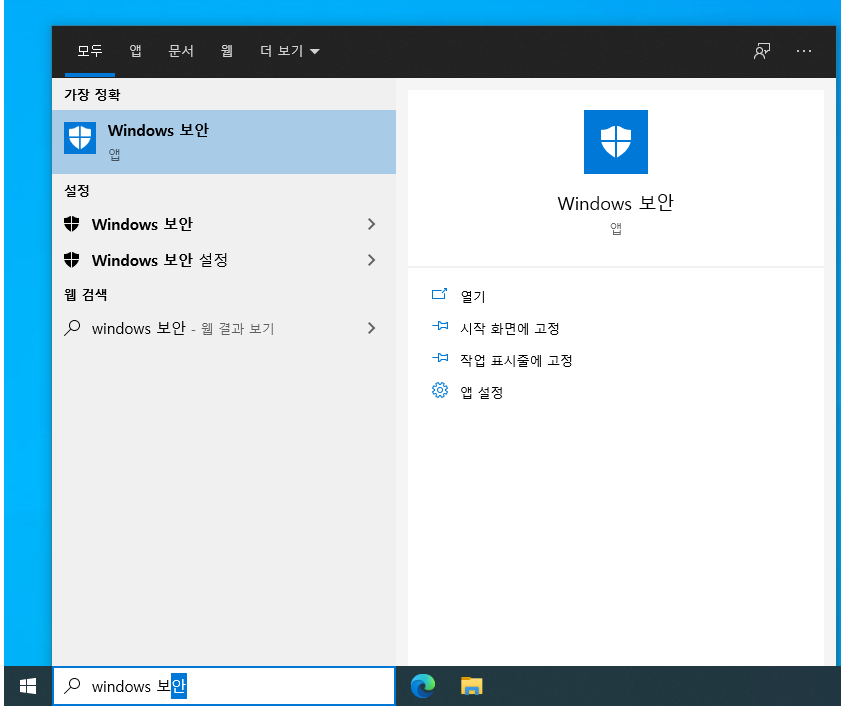Click the feedback icon in search header

click(x=762, y=51)
